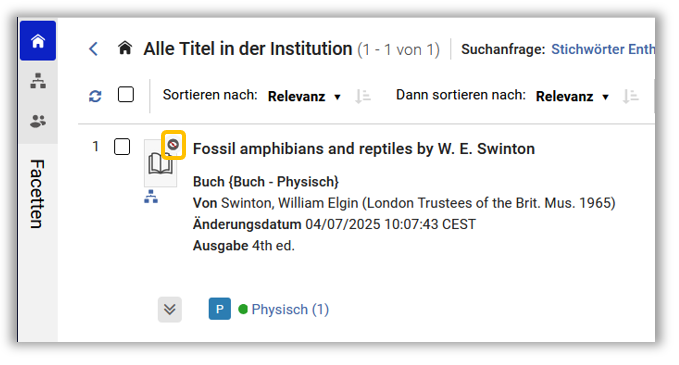Click the red suppressed indicator icon
The height and width of the screenshot is (365, 679).
pyautogui.click(x=173, y=145)
